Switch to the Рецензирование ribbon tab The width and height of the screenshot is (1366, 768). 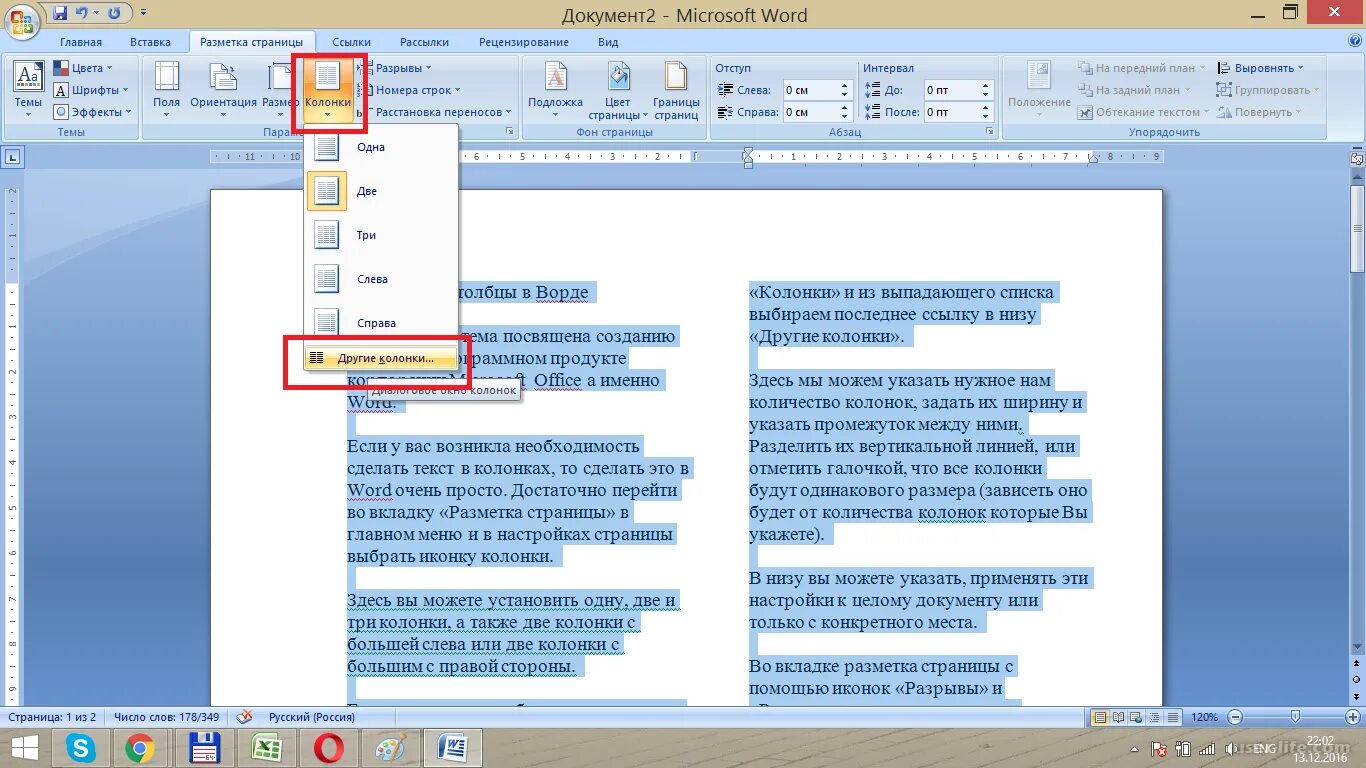(x=524, y=42)
